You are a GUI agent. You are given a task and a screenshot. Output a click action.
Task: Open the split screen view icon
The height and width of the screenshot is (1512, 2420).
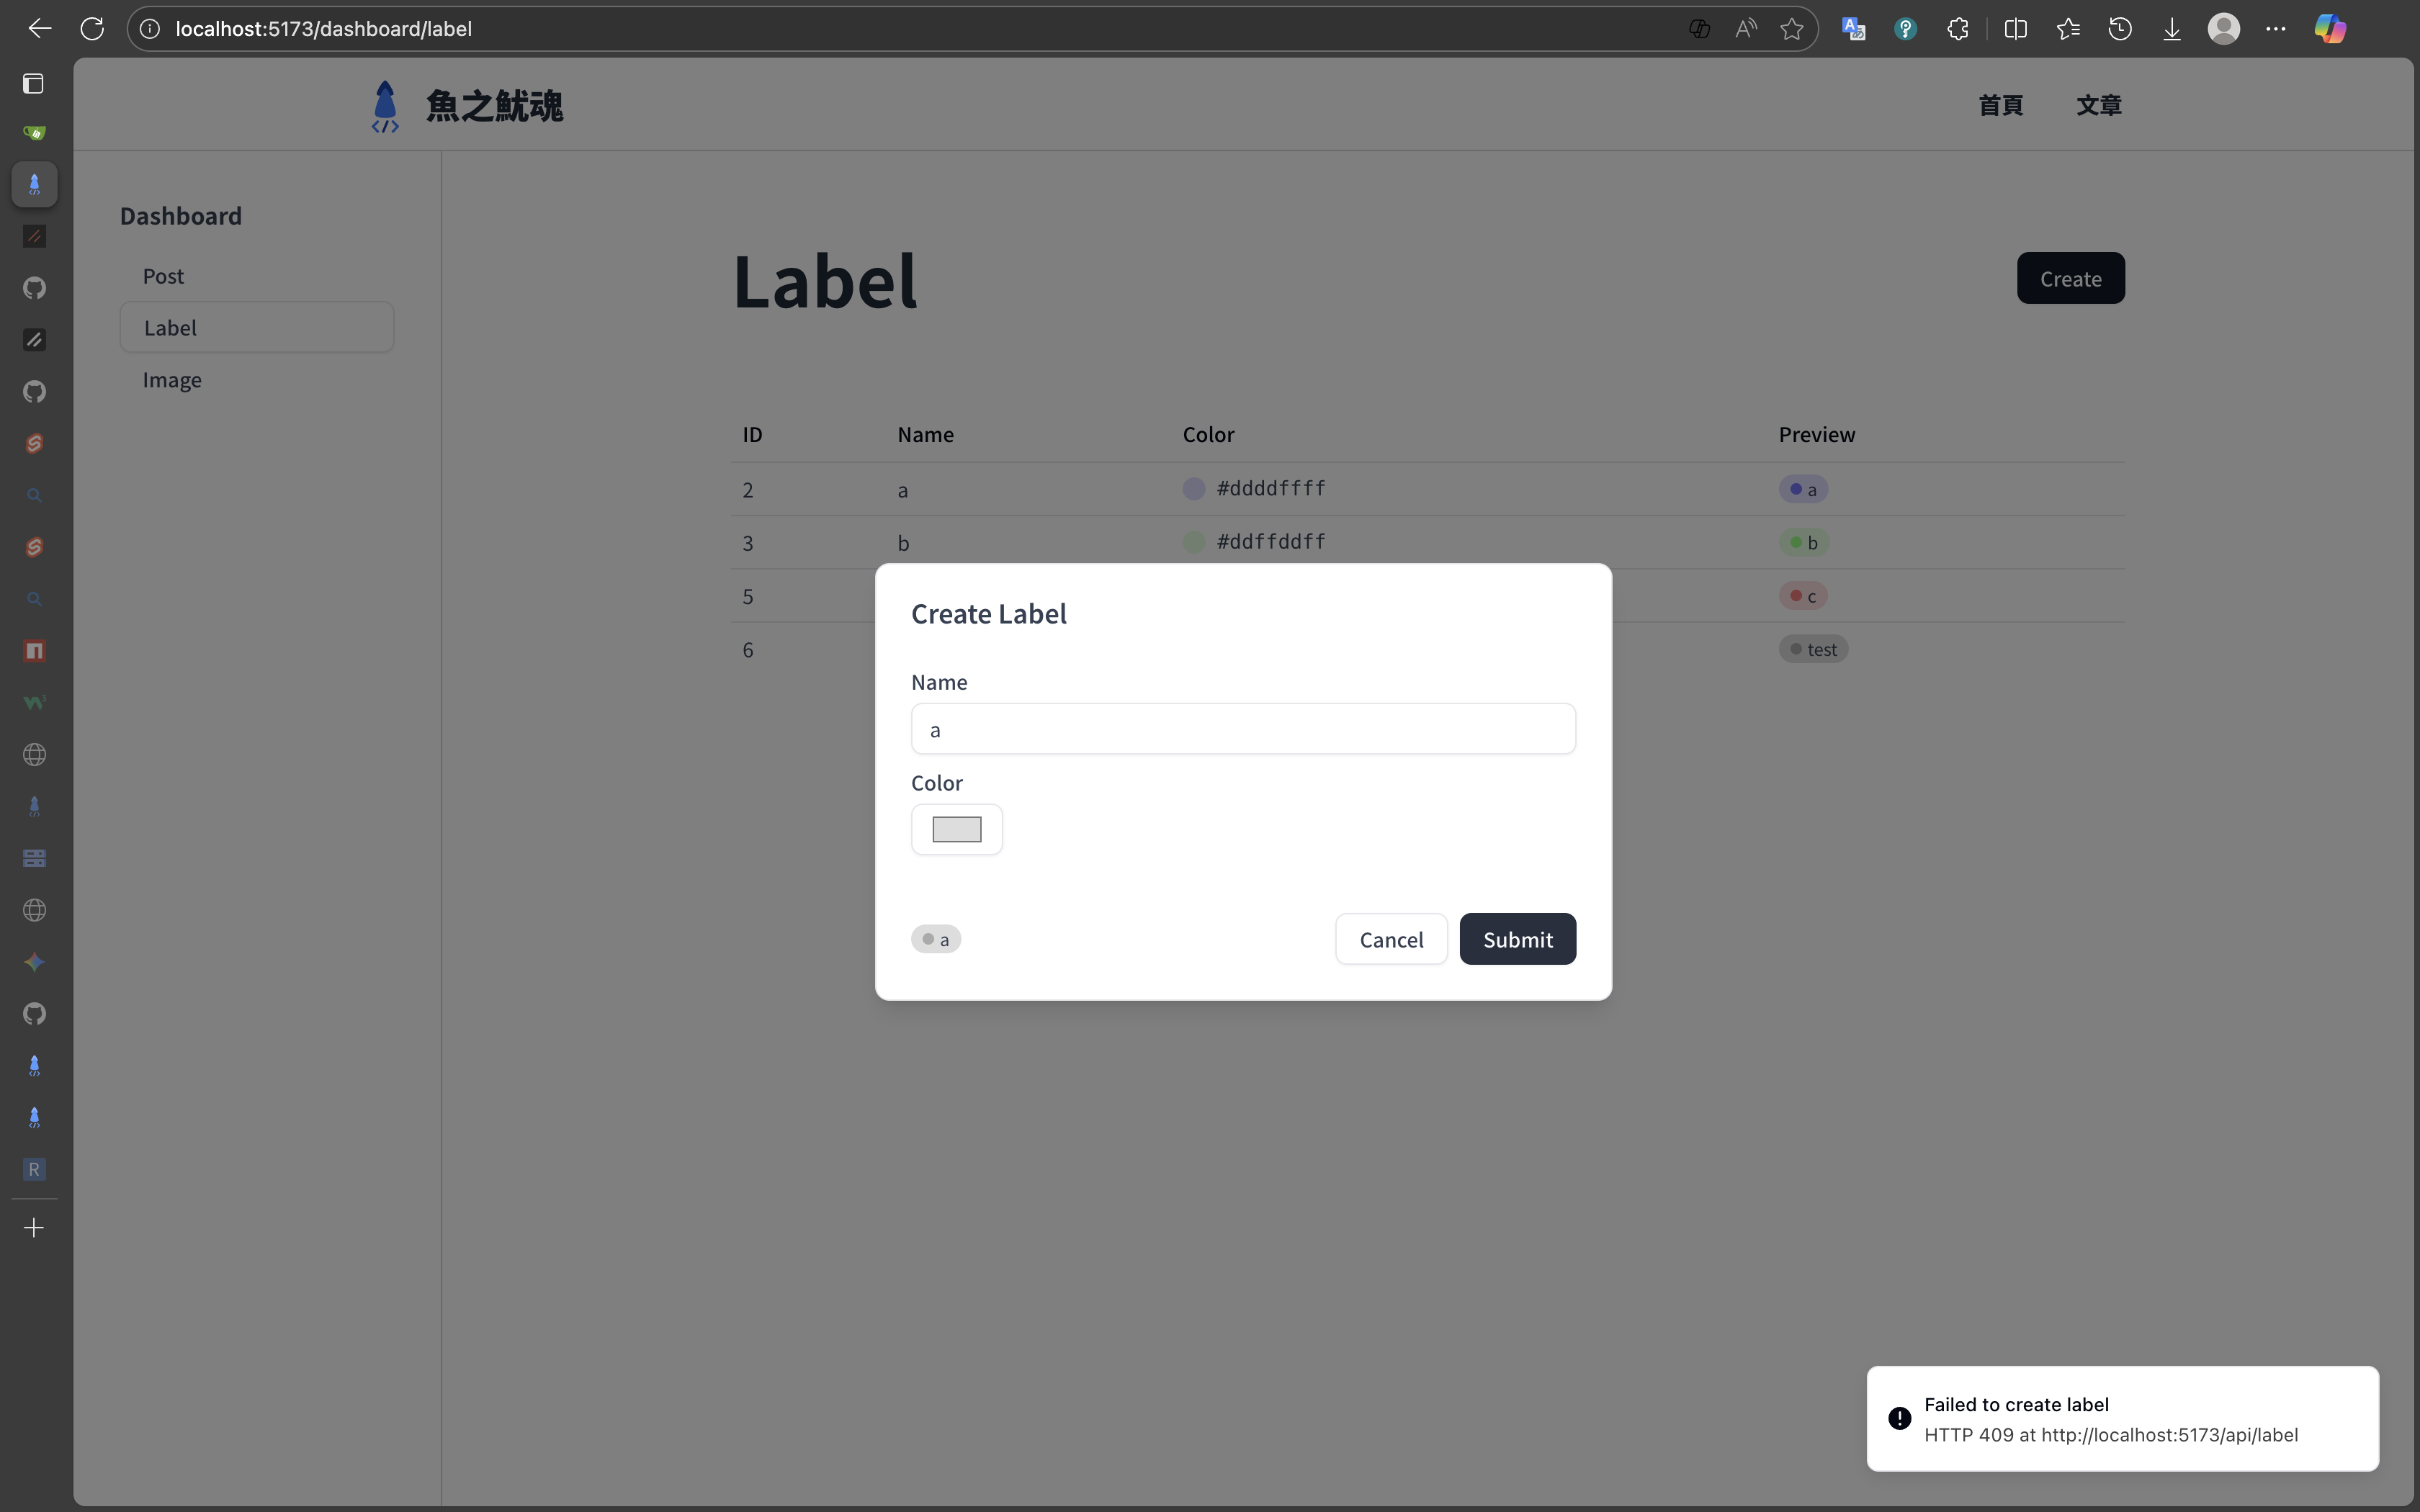(2015, 29)
